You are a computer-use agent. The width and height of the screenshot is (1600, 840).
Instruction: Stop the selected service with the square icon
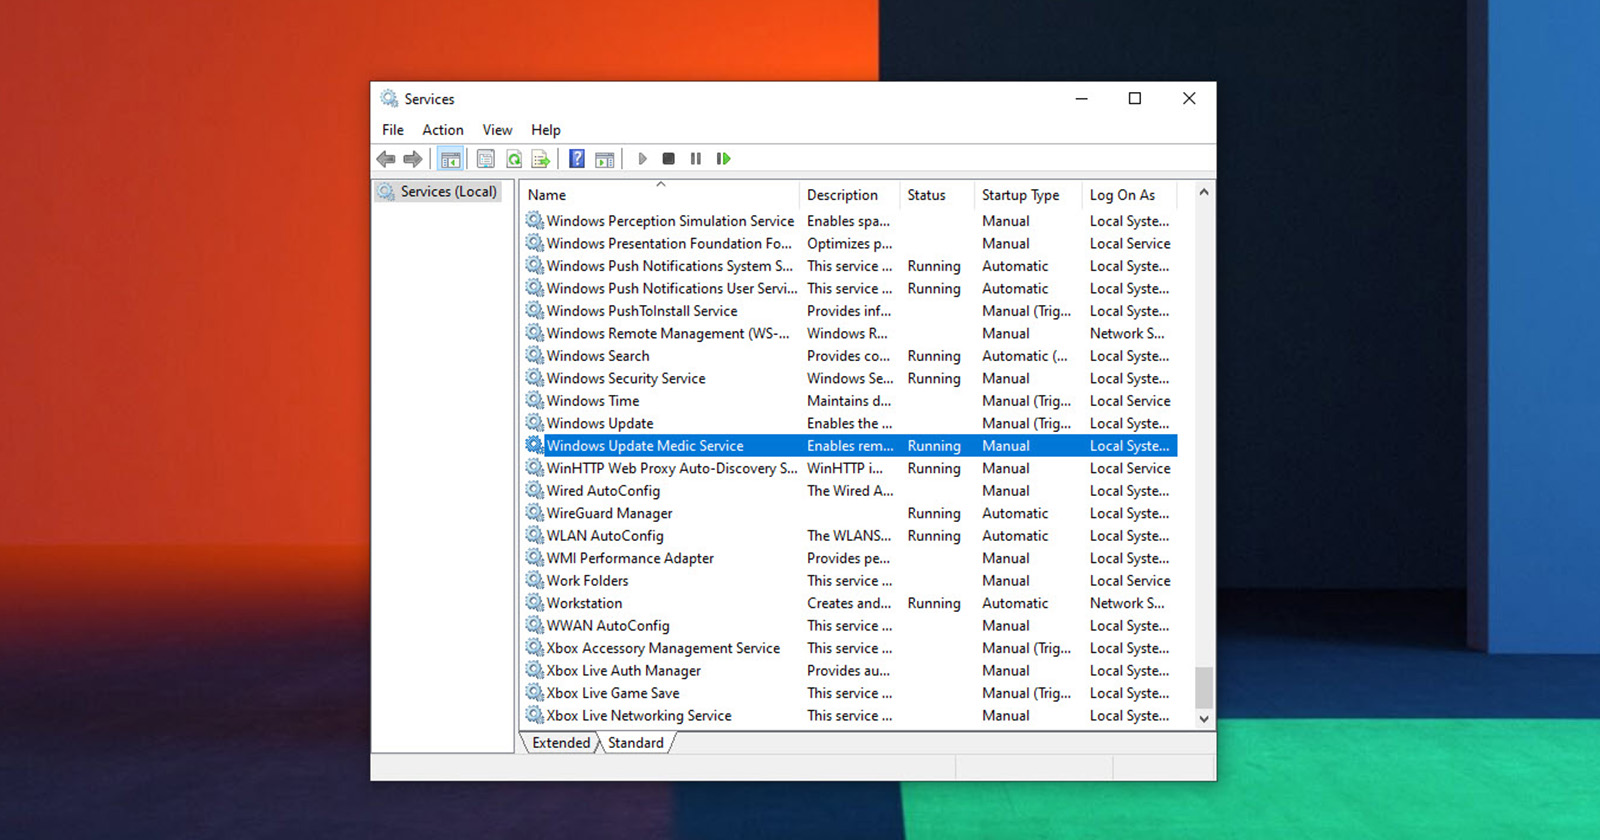coord(669,159)
